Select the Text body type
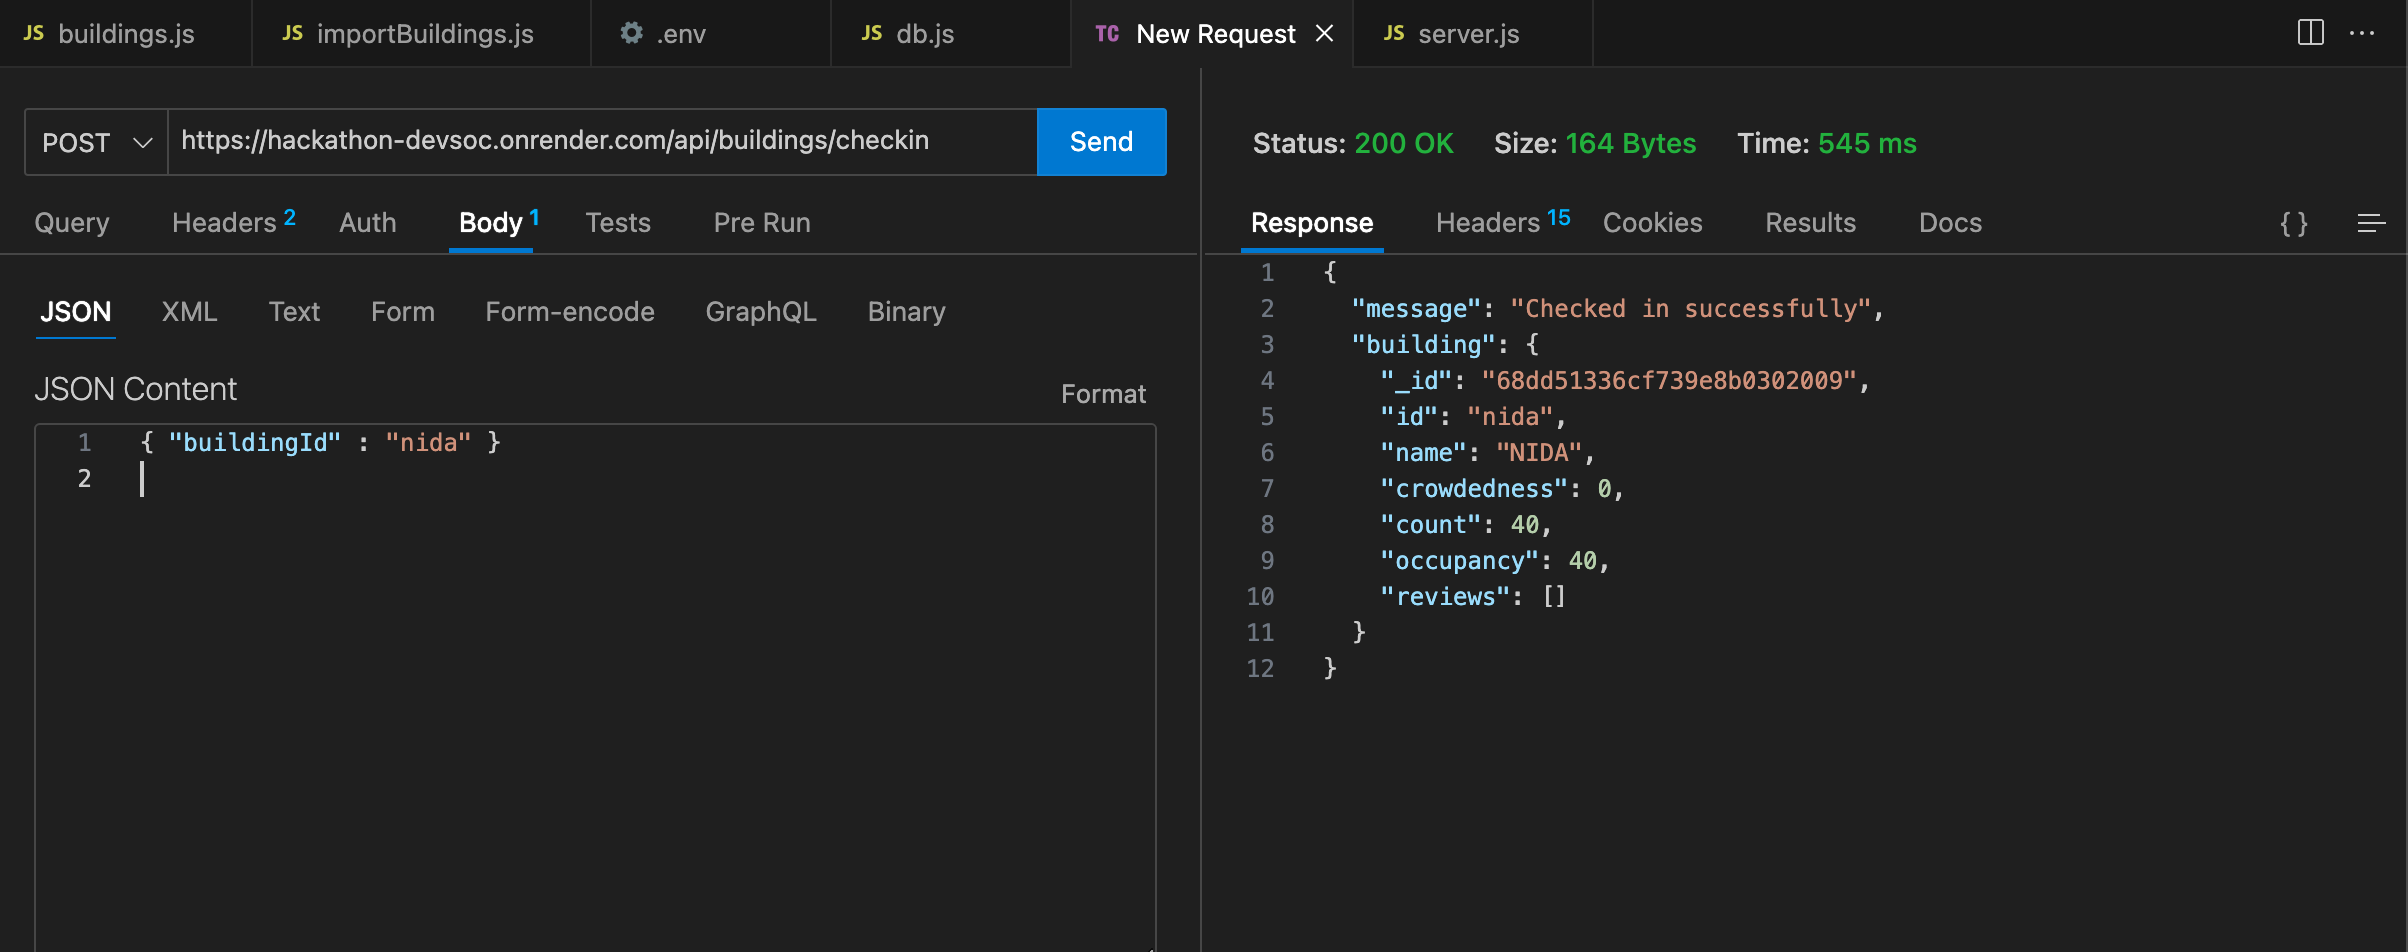Viewport: 2408px width, 952px height. tap(294, 312)
